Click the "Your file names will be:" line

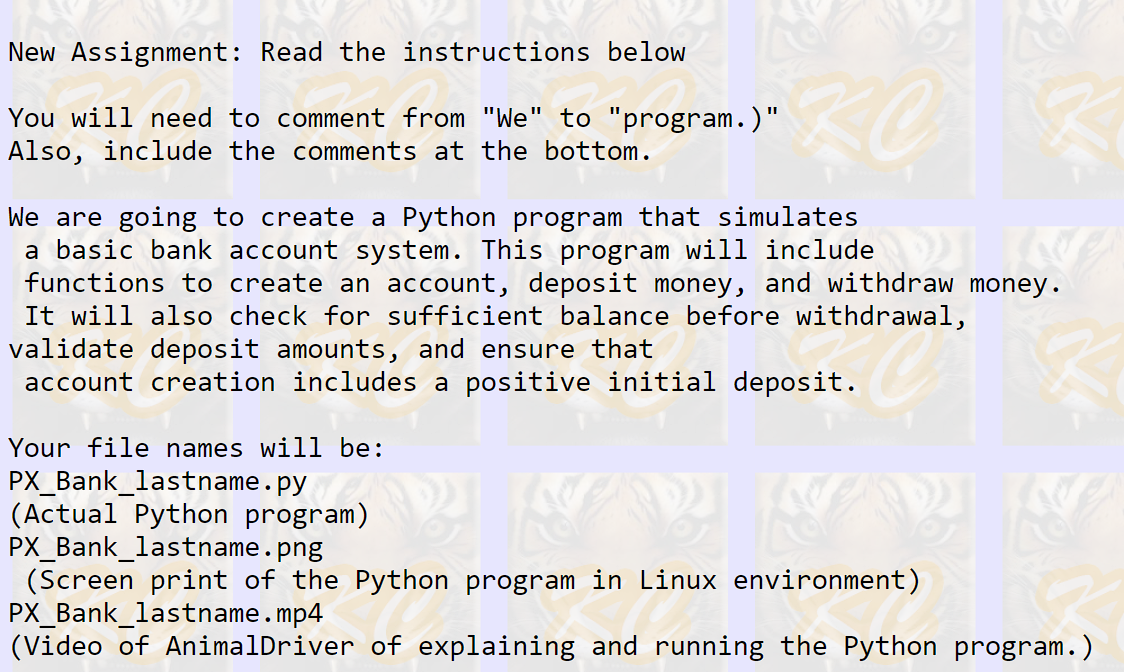pos(196,448)
